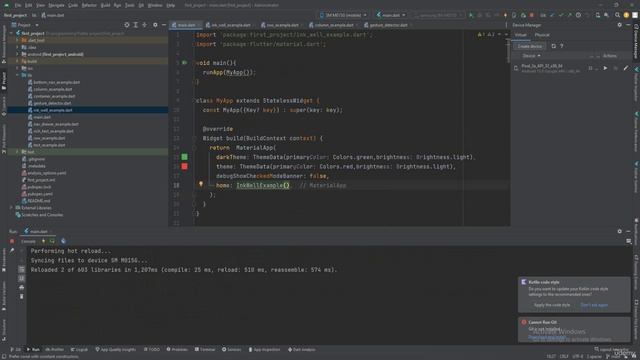
Task: Click the yellow hot reload icon in Run toolbar
Action: pos(44,241)
